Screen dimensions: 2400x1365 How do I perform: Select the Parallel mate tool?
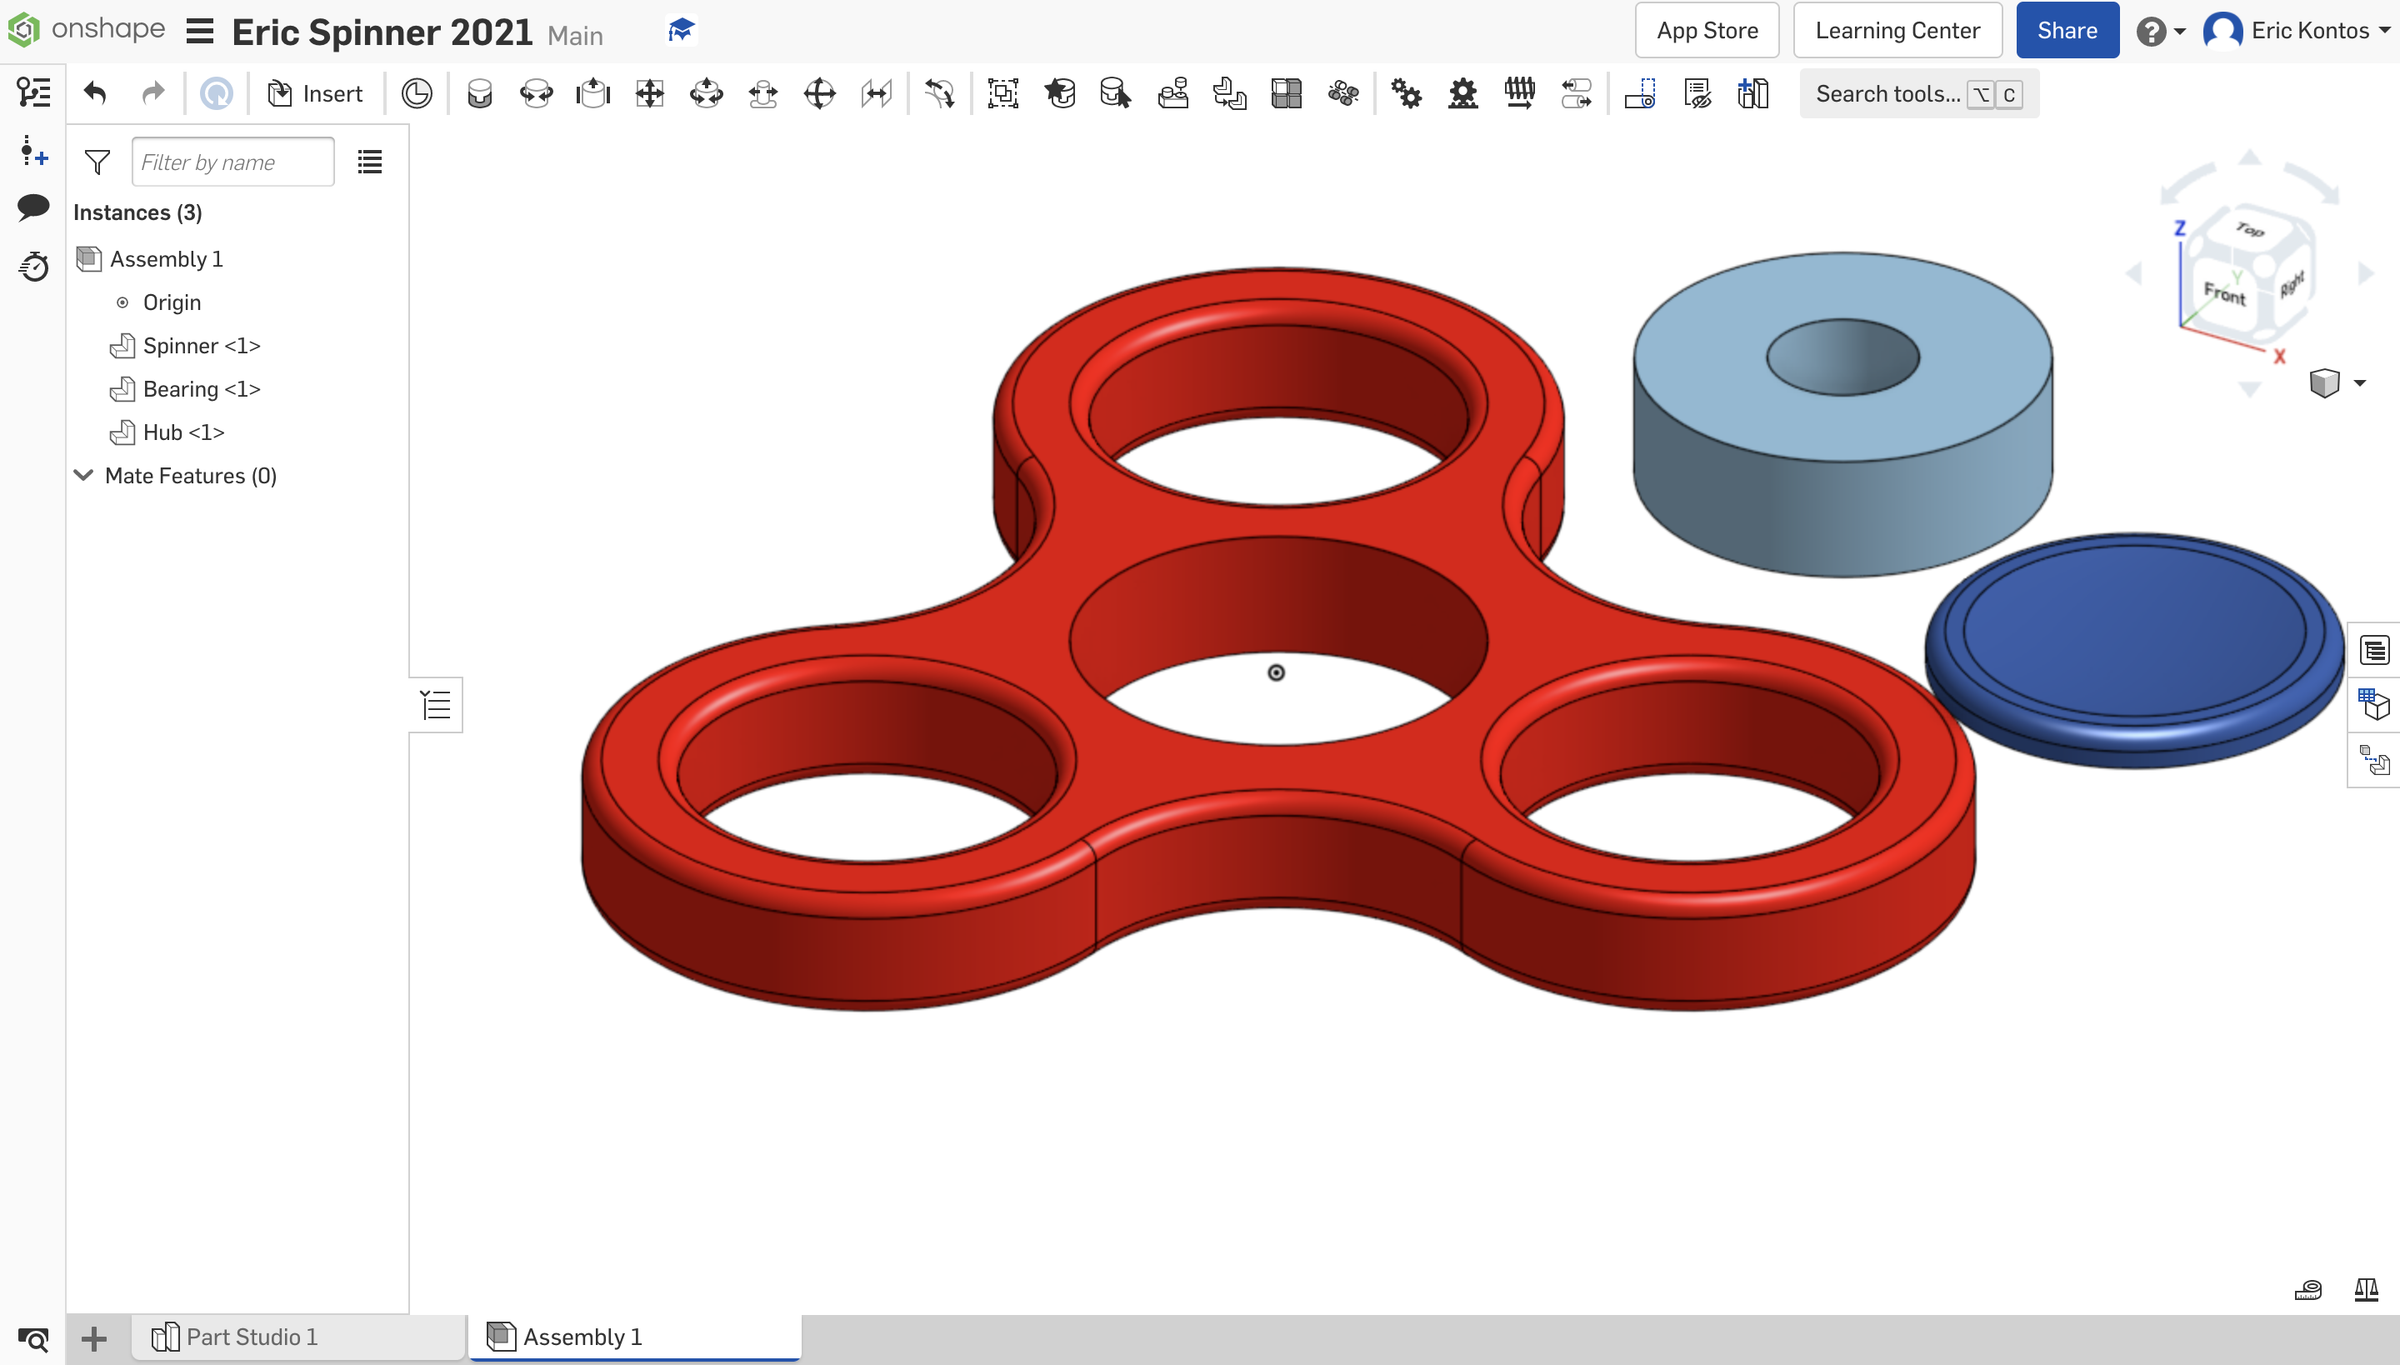(x=876, y=93)
